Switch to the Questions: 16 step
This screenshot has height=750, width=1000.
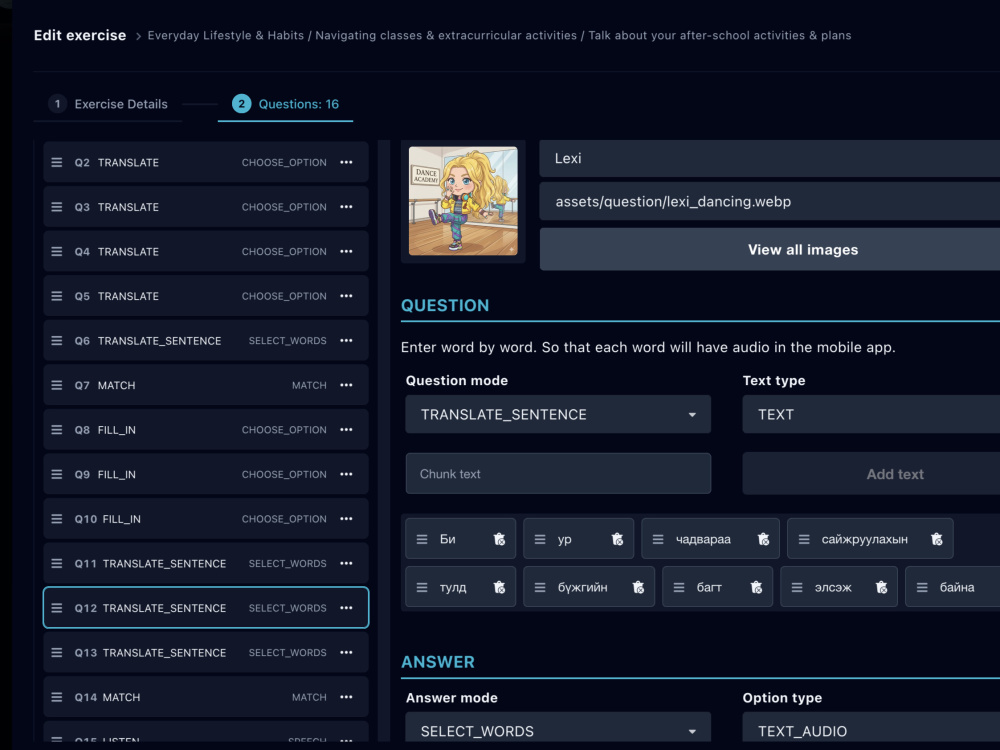(x=286, y=104)
